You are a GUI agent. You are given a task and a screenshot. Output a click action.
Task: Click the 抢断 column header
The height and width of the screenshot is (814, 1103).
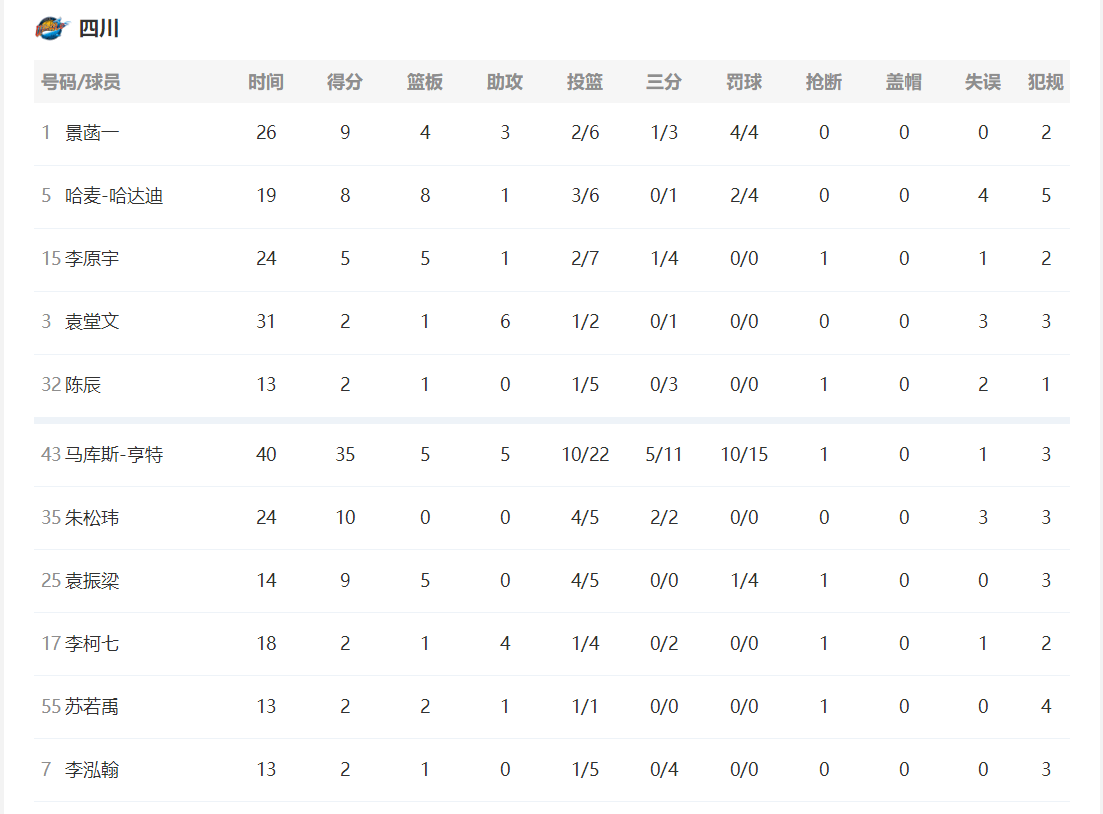tap(824, 82)
